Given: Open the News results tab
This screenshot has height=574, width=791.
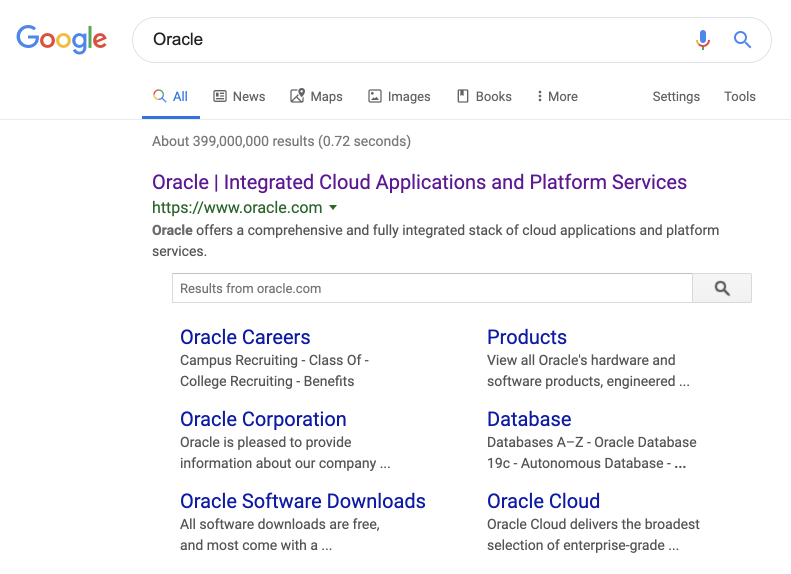Looking at the screenshot, I should (x=239, y=97).
